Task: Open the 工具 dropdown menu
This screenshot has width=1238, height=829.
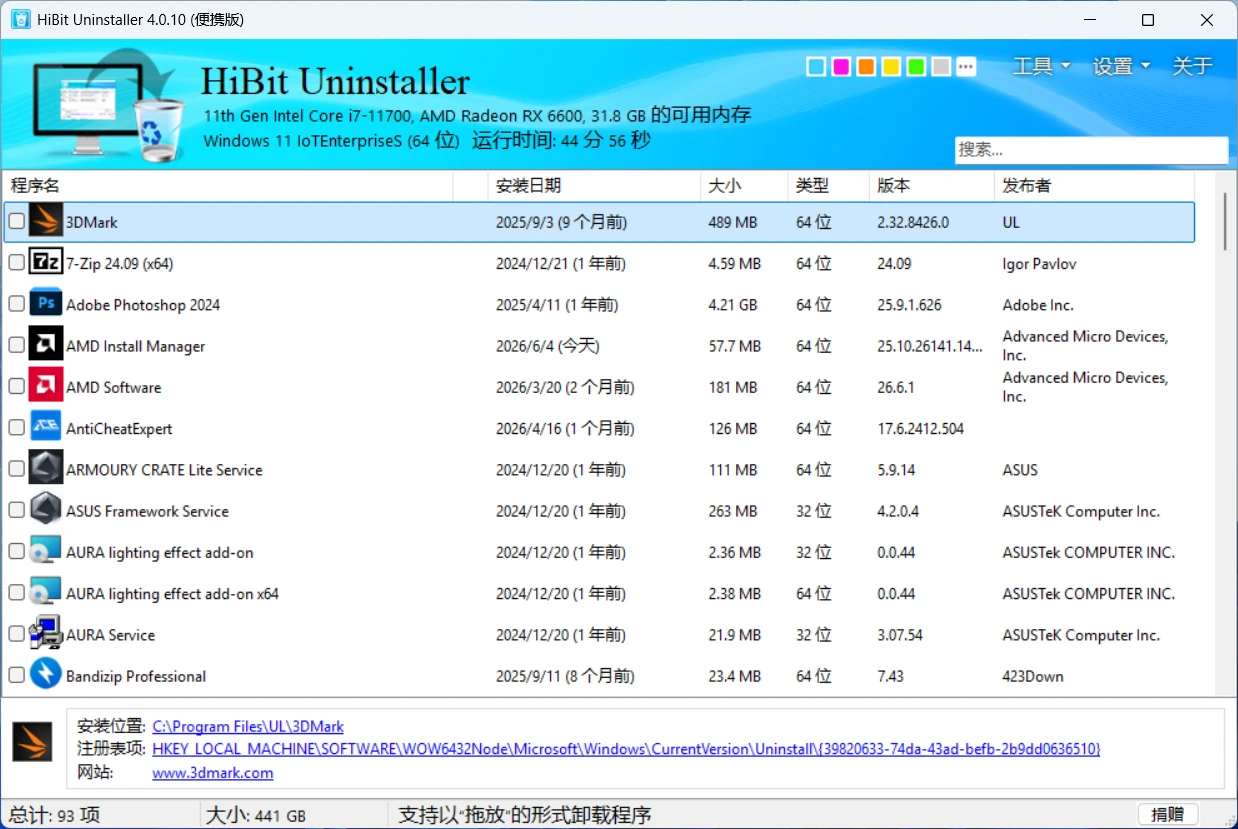Action: pos(1041,66)
